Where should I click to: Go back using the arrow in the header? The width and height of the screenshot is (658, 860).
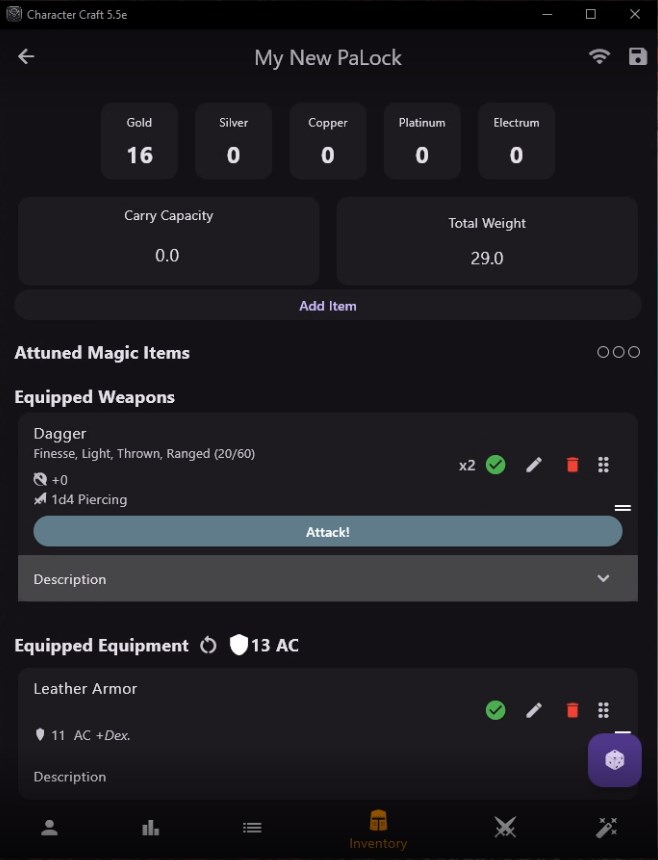click(25, 56)
